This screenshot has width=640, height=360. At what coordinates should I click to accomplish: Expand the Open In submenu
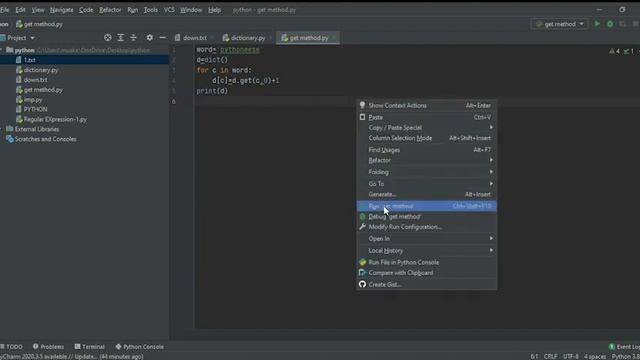pyautogui.click(x=427, y=239)
